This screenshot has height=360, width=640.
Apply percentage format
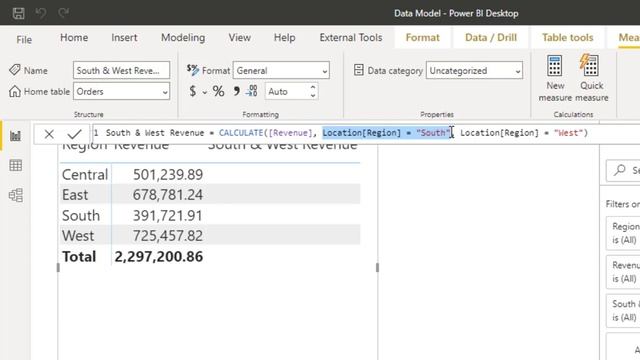click(218, 91)
